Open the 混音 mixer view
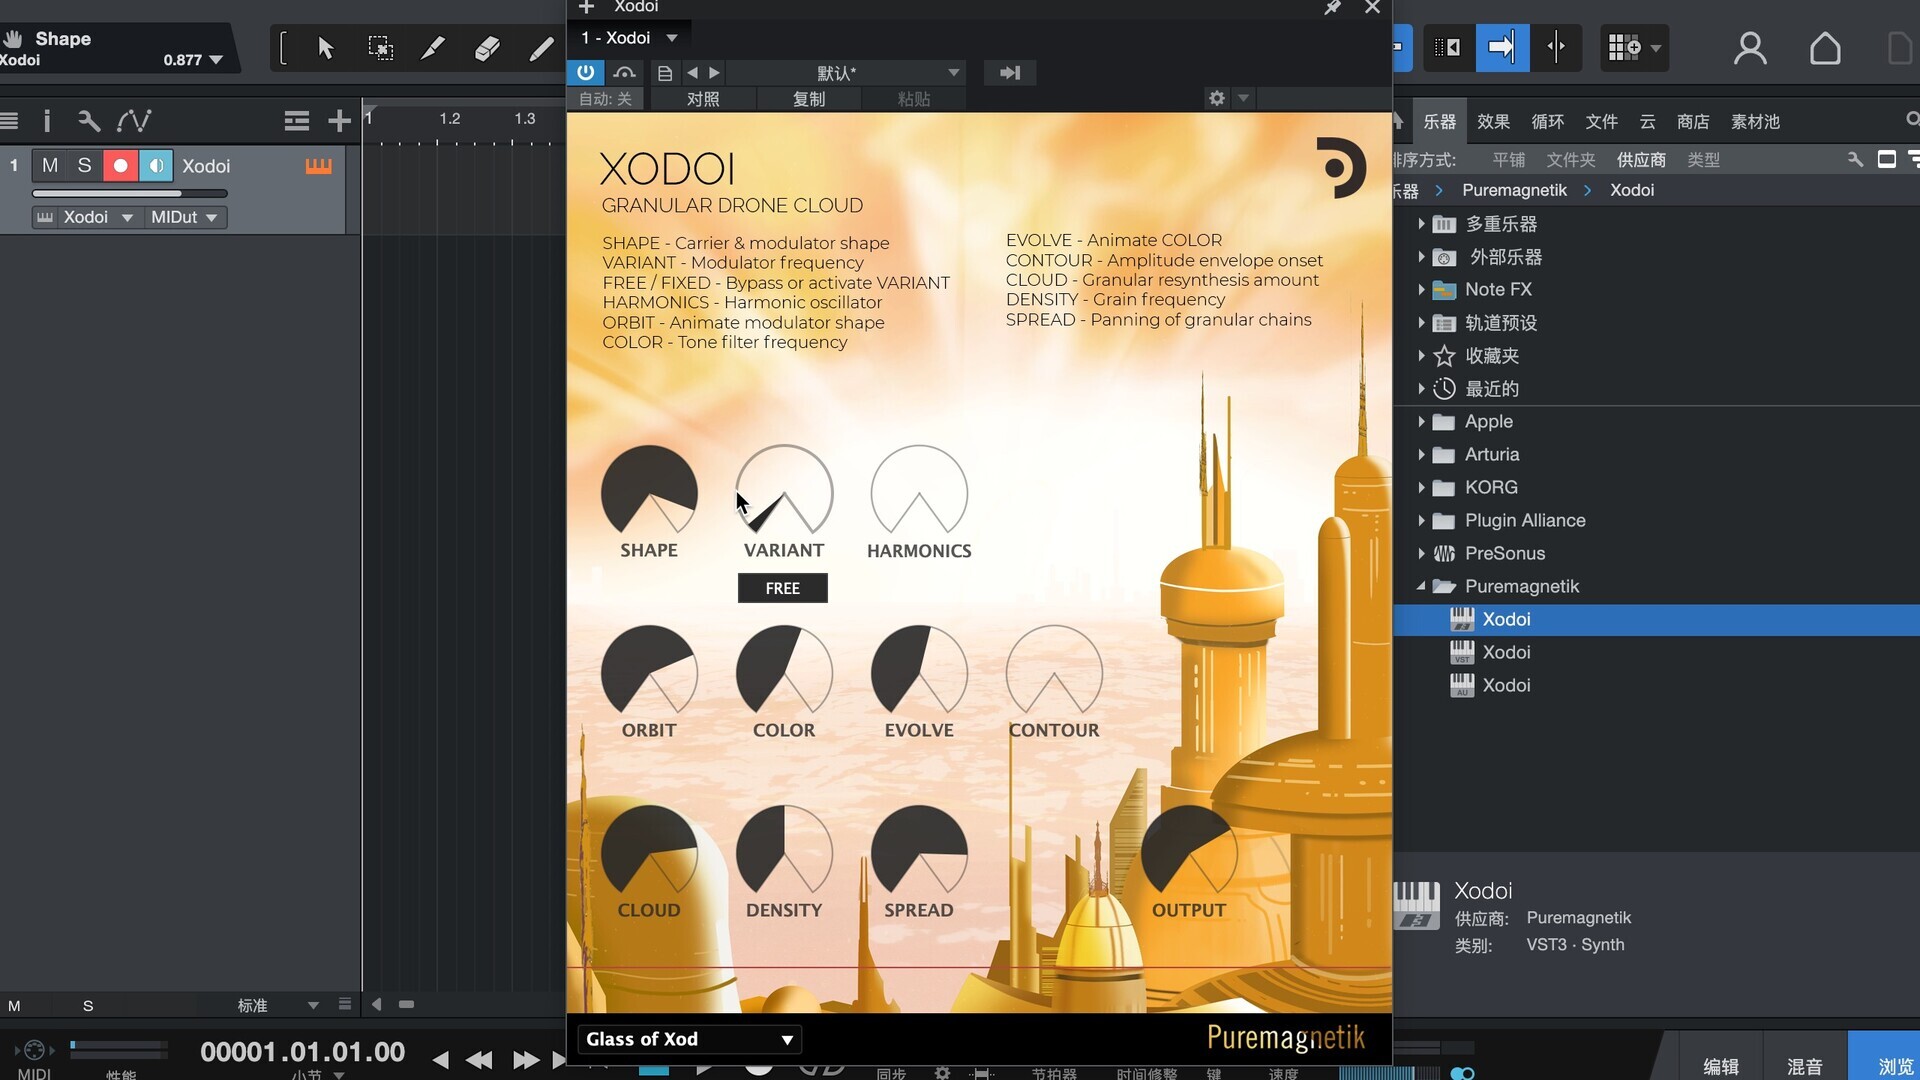The width and height of the screenshot is (1920, 1080). click(1804, 1066)
